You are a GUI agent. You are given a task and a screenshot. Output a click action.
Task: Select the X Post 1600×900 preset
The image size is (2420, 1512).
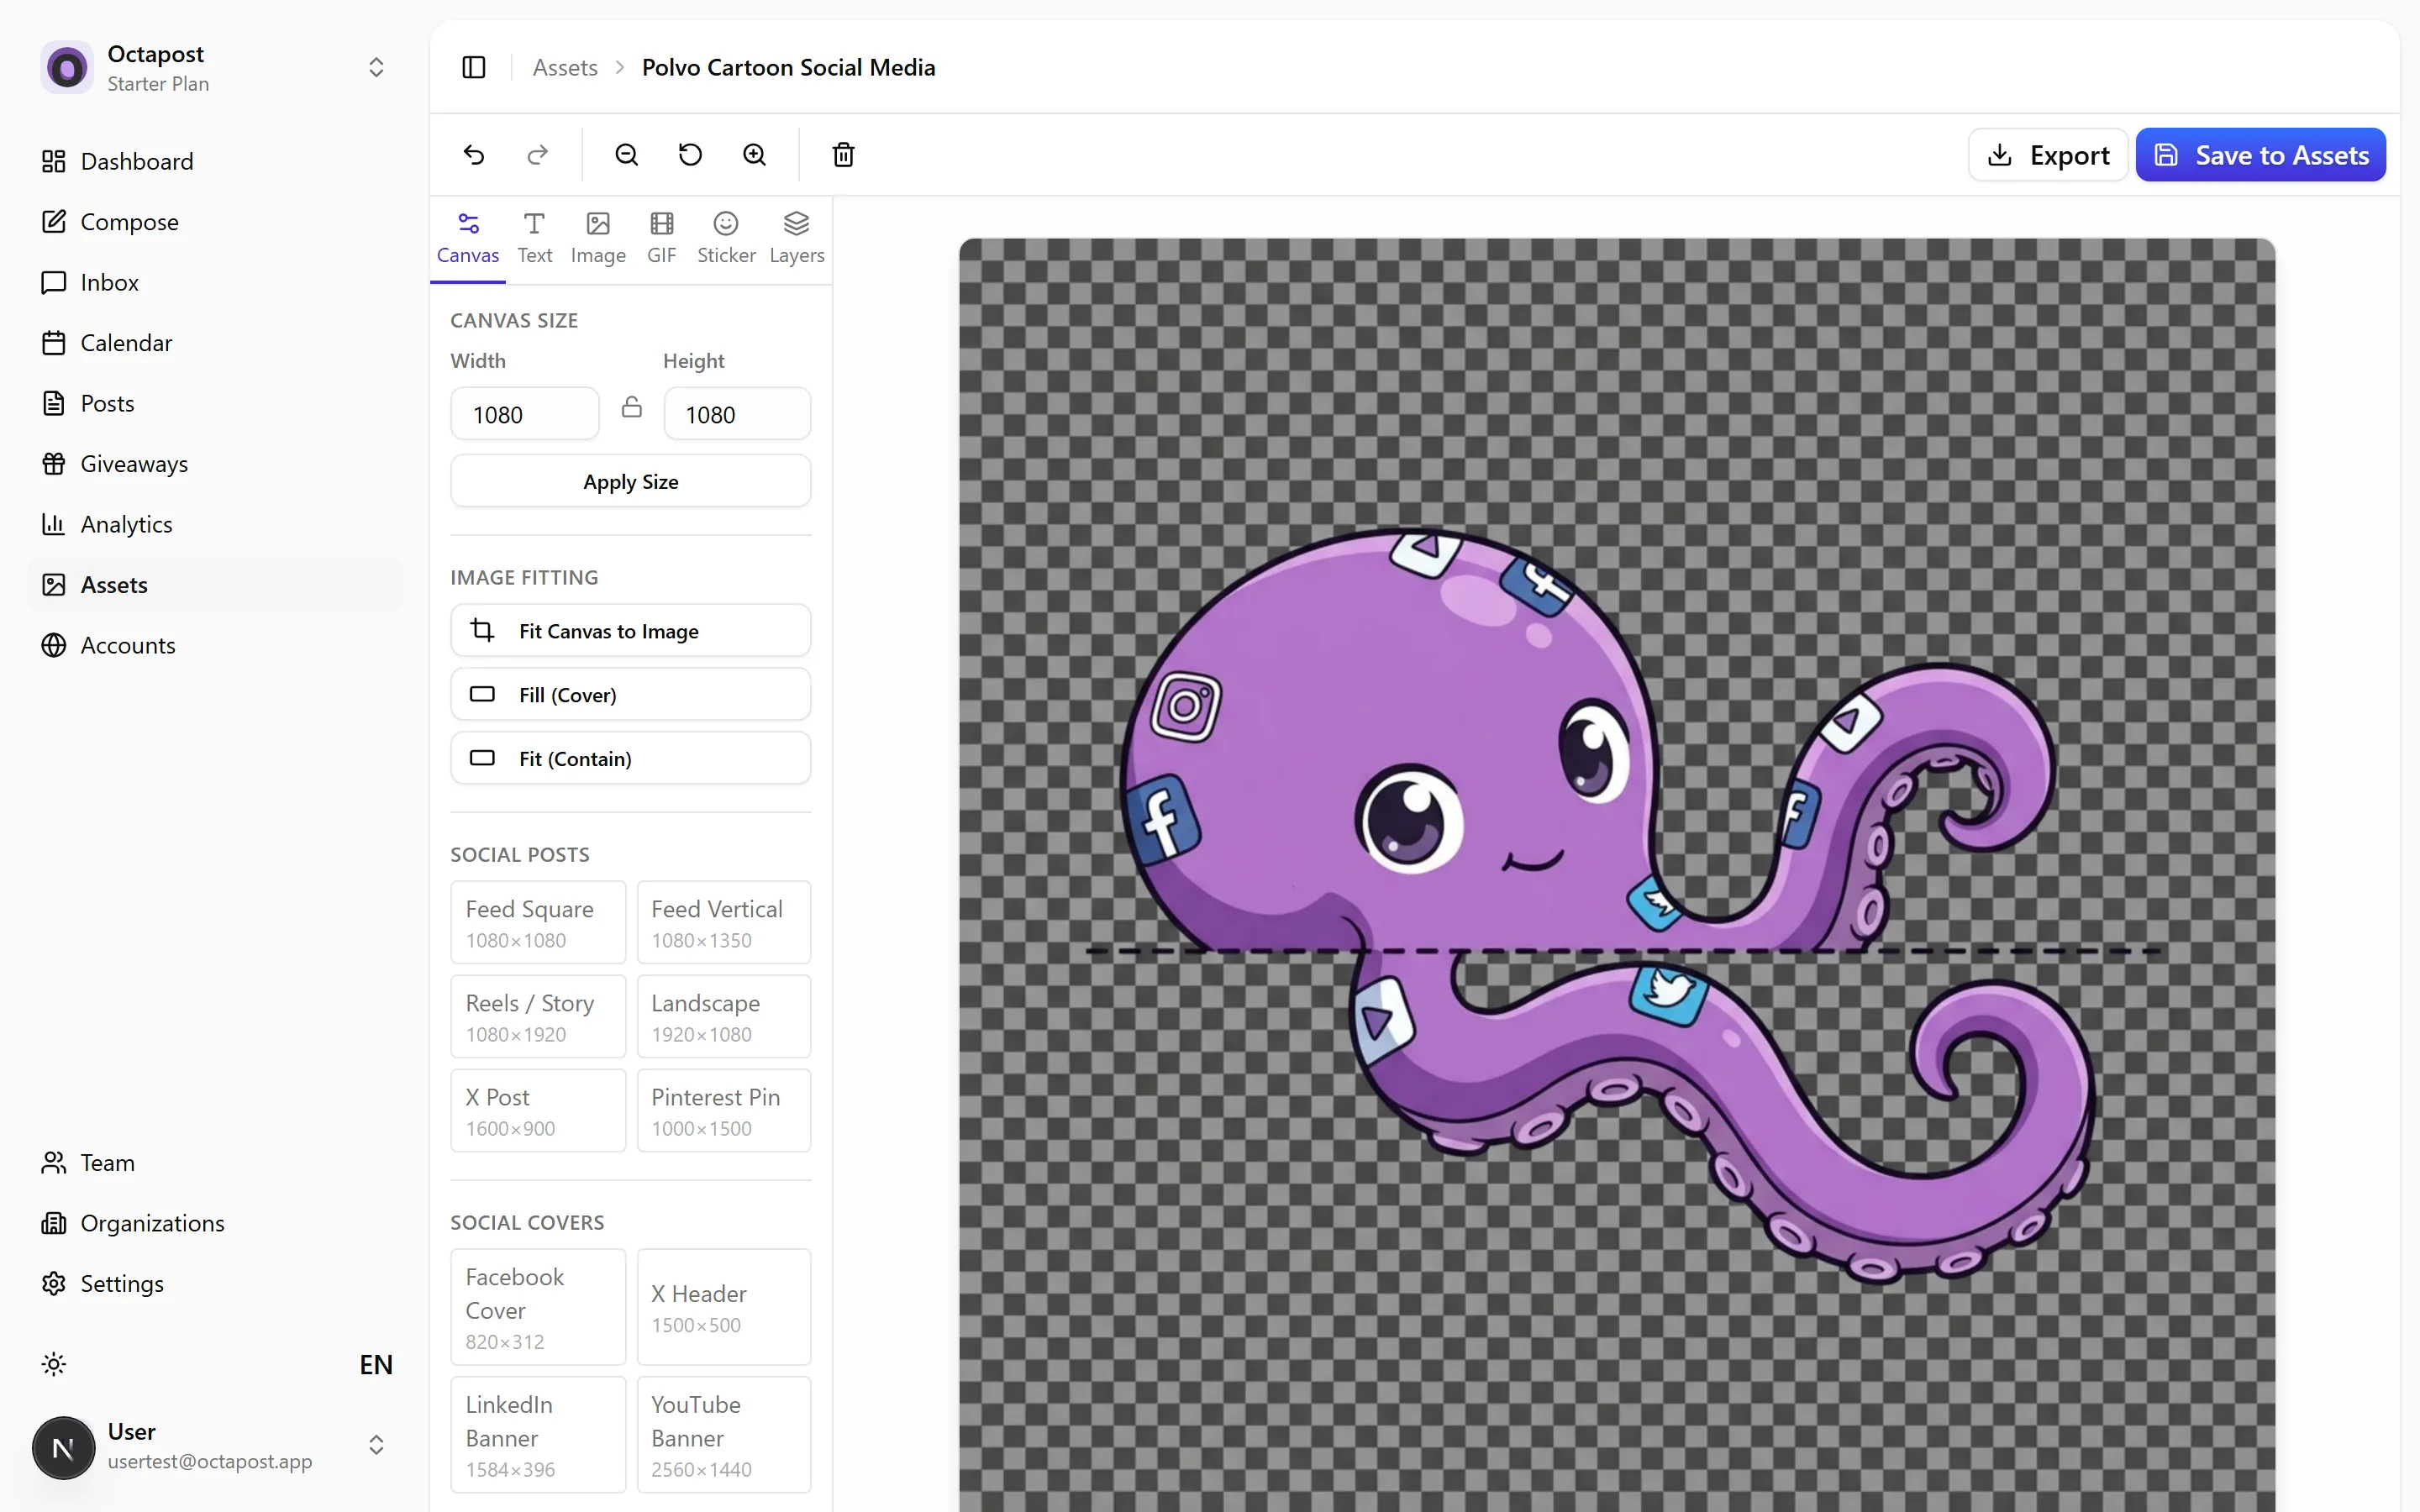tap(538, 1110)
